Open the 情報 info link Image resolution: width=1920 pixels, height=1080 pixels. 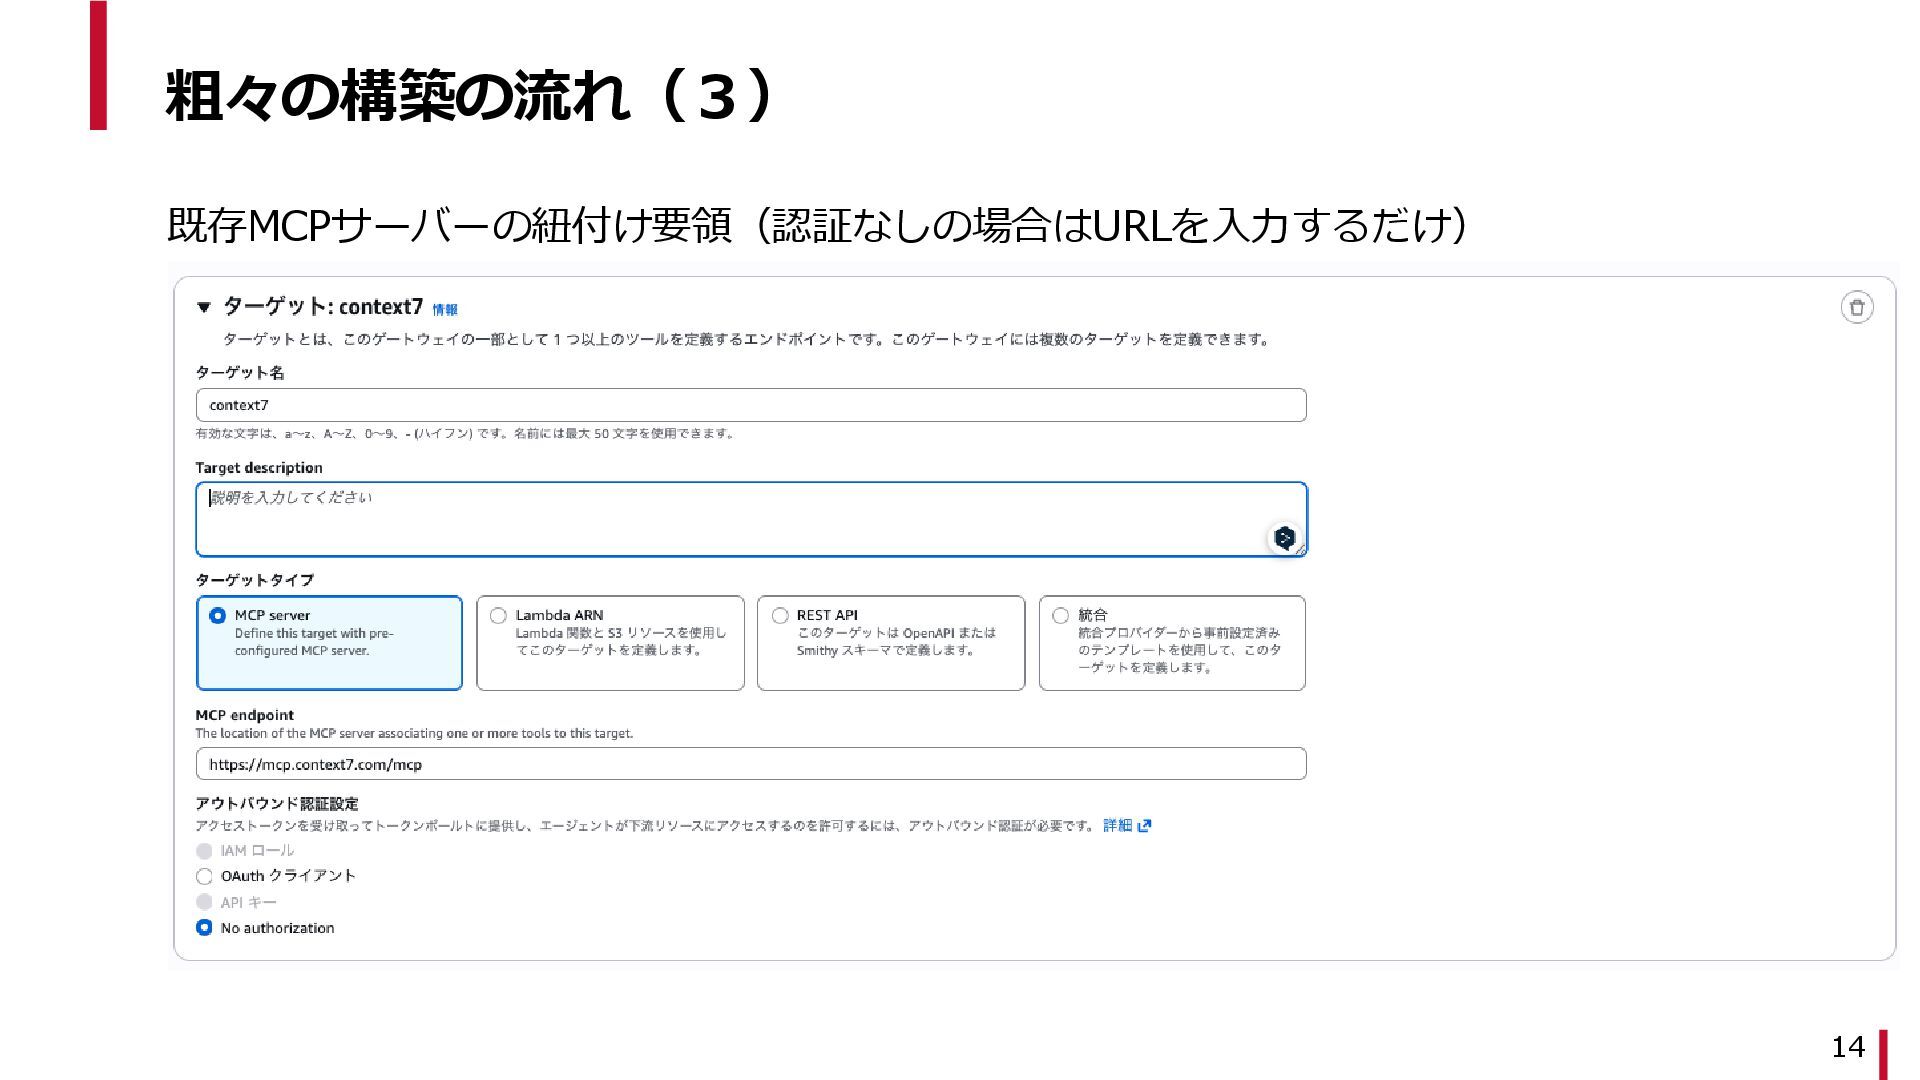pyautogui.click(x=445, y=310)
